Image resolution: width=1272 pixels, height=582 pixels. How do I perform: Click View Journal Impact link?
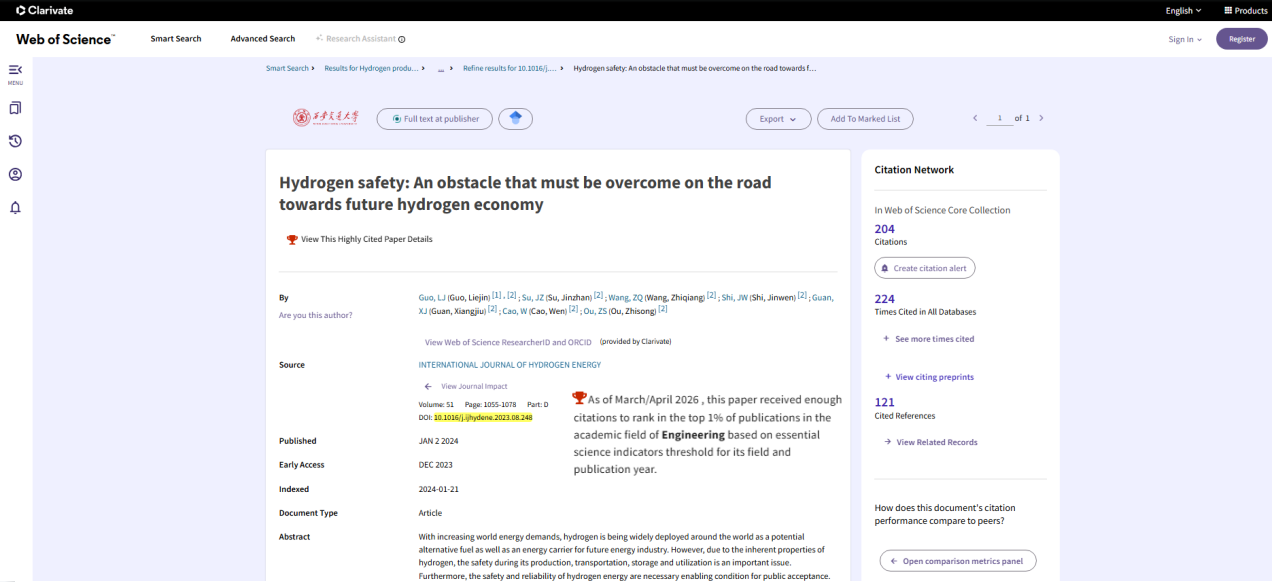pos(474,386)
